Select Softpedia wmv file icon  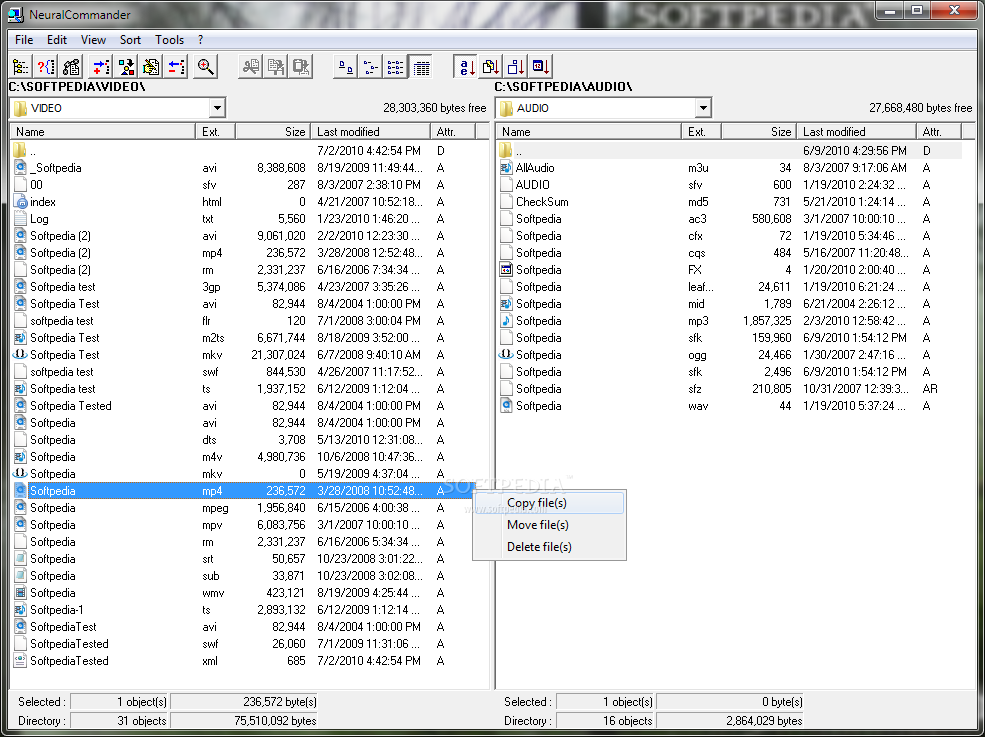(20, 592)
